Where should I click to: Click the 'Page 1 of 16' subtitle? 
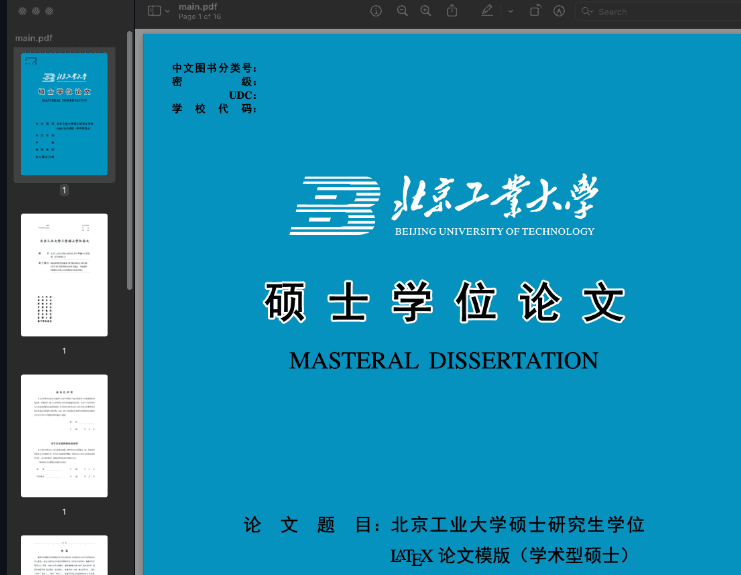(x=199, y=17)
